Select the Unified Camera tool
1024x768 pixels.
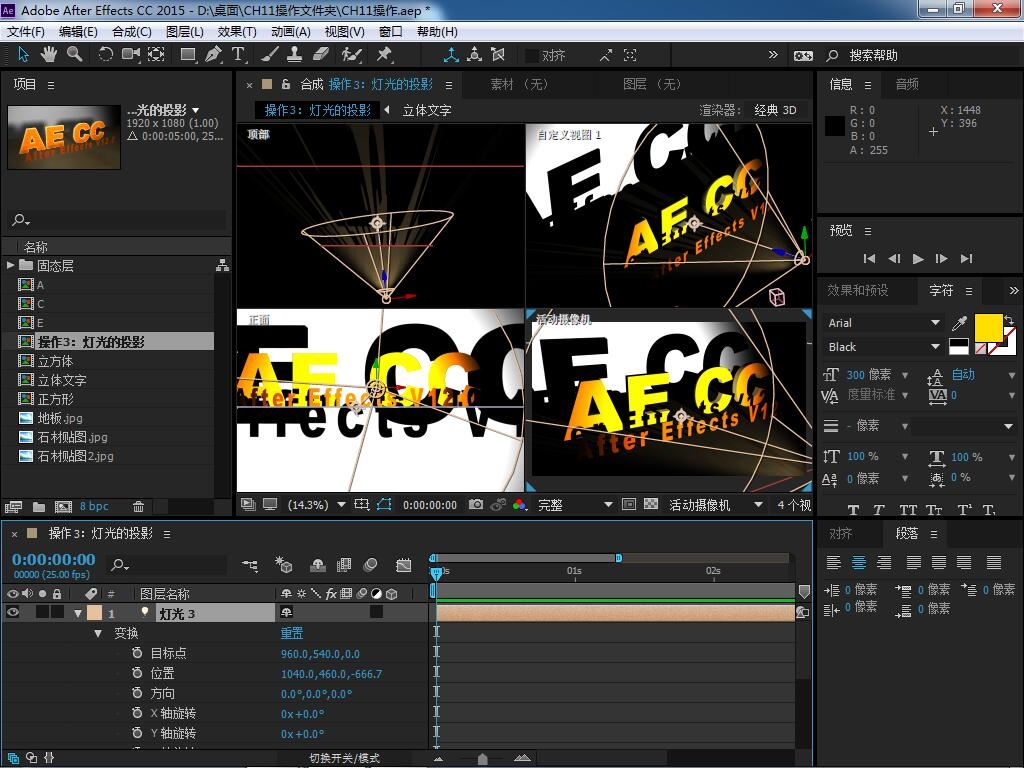(131, 55)
